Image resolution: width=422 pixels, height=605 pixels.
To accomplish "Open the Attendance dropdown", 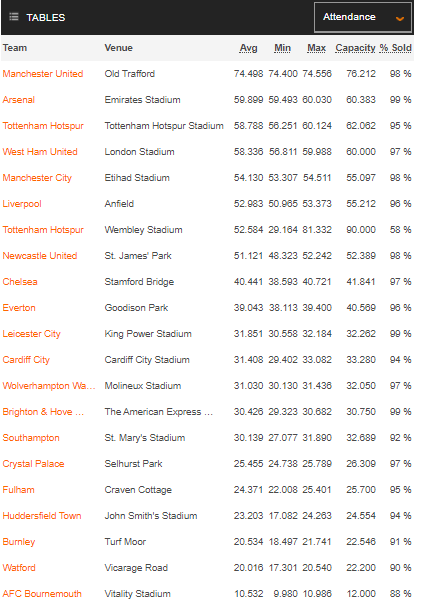I will pyautogui.click(x=363, y=17).
